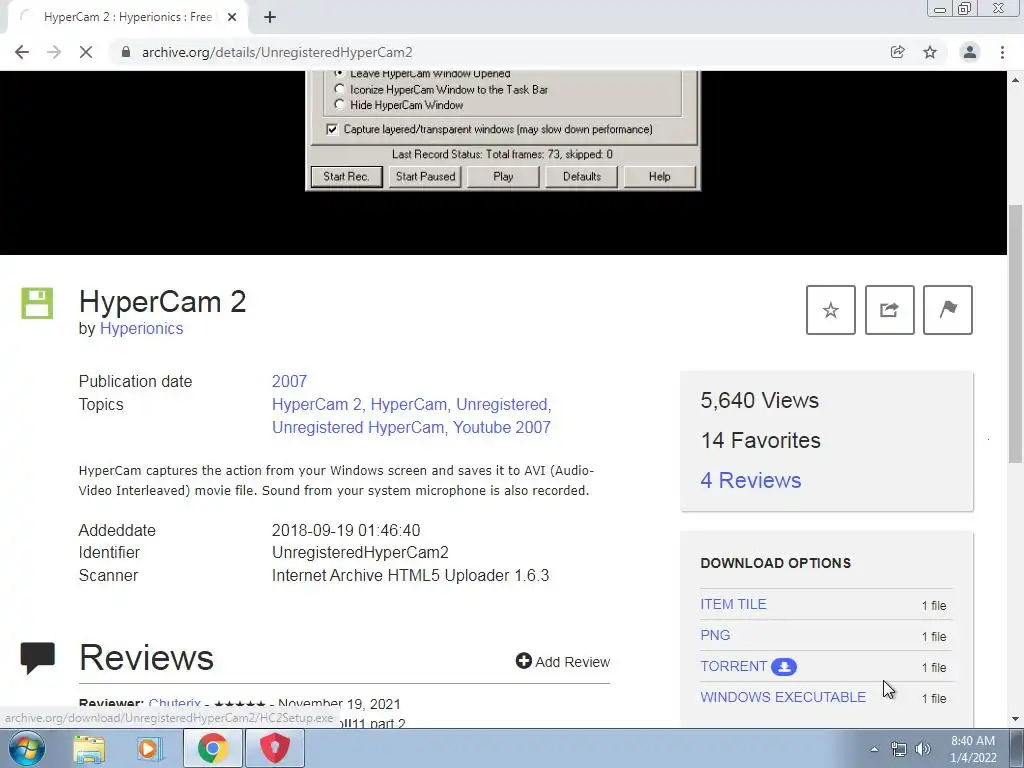This screenshot has width=1024, height=768.
Task: Click the page vertical scrollbar thumb
Action: [x=1016, y=333]
